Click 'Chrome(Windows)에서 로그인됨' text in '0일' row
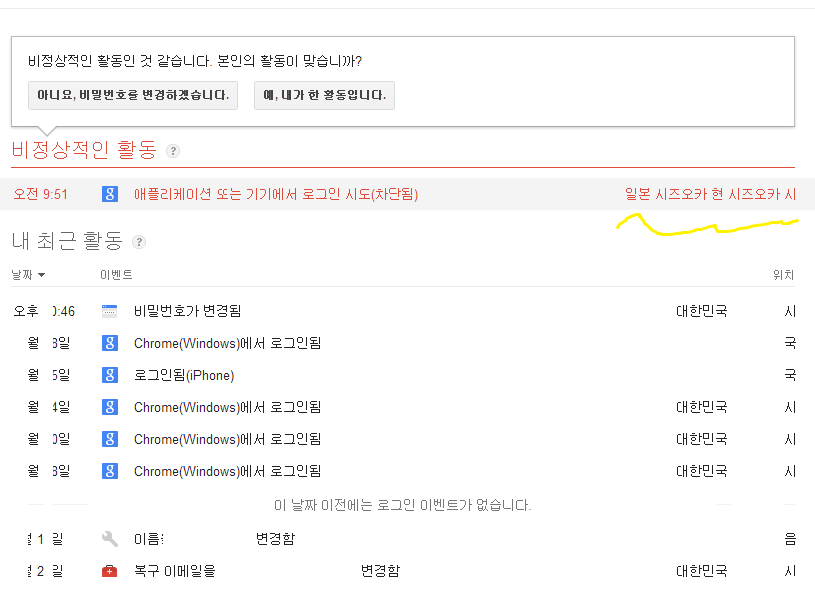The height and width of the screenshot is (590, 815). coord(228,439)
